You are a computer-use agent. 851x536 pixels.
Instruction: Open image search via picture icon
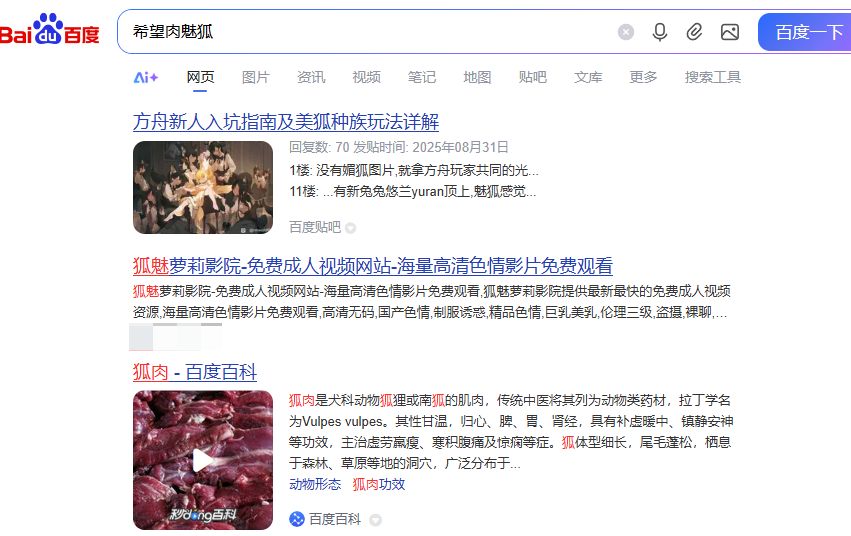[x=730, y=32]
